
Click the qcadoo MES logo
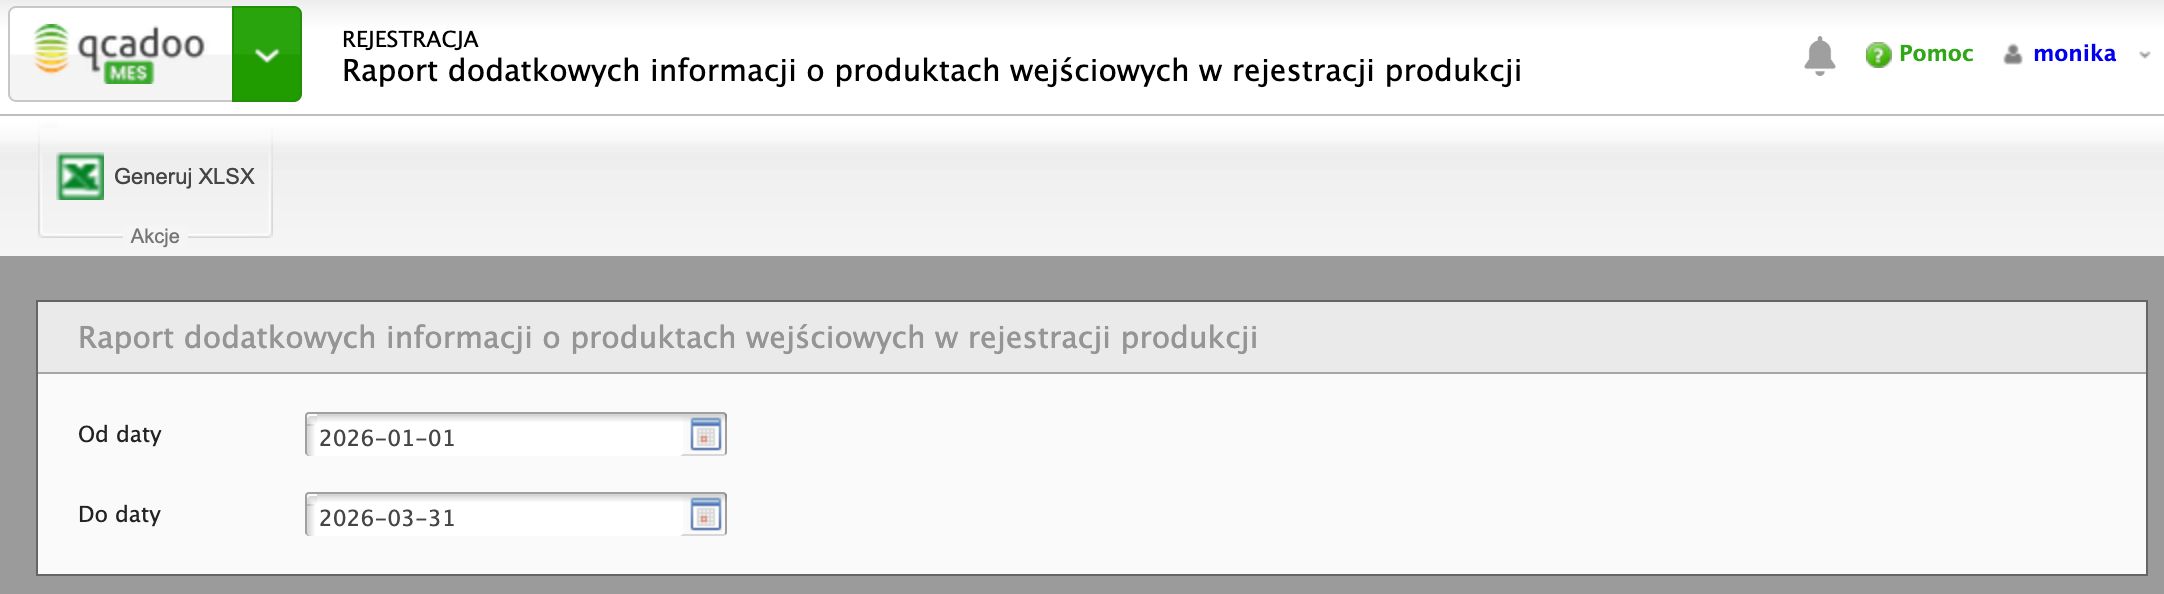coord(120,53)
